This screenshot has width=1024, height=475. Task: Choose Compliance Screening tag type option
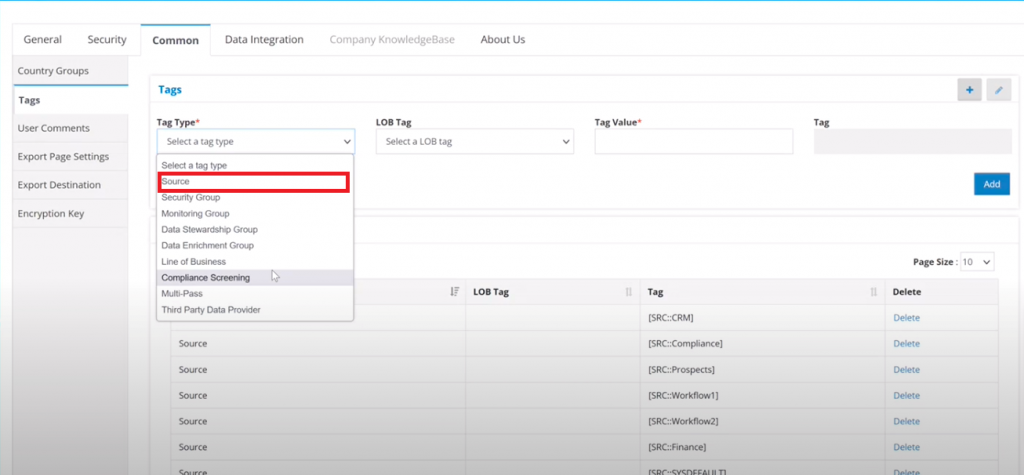click(206, 277)
